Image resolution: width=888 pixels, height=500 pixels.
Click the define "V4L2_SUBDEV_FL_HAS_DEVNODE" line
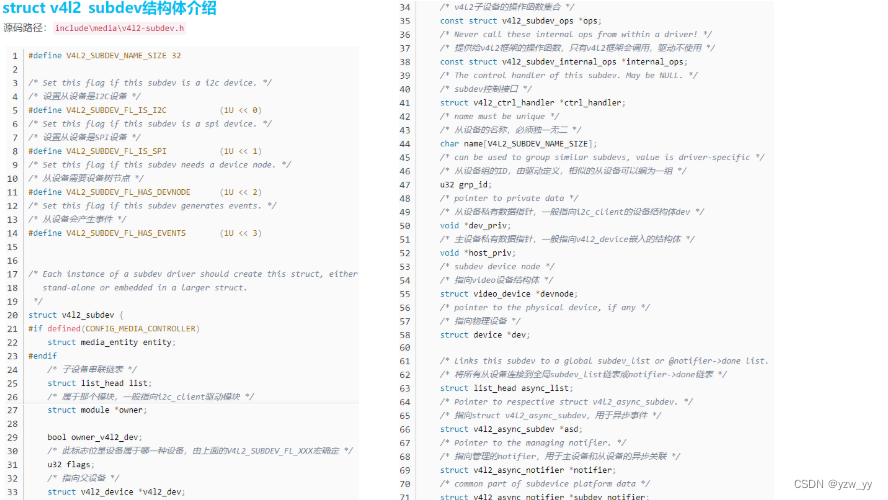pos(145,192)
